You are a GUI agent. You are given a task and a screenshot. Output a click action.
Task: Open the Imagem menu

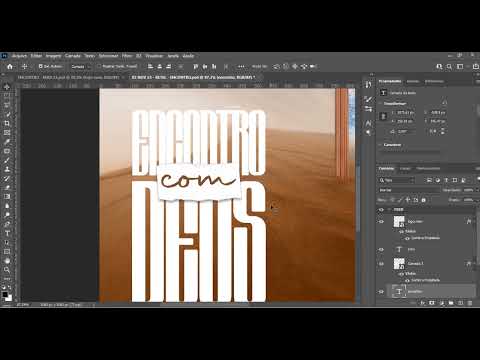(53, 56)
